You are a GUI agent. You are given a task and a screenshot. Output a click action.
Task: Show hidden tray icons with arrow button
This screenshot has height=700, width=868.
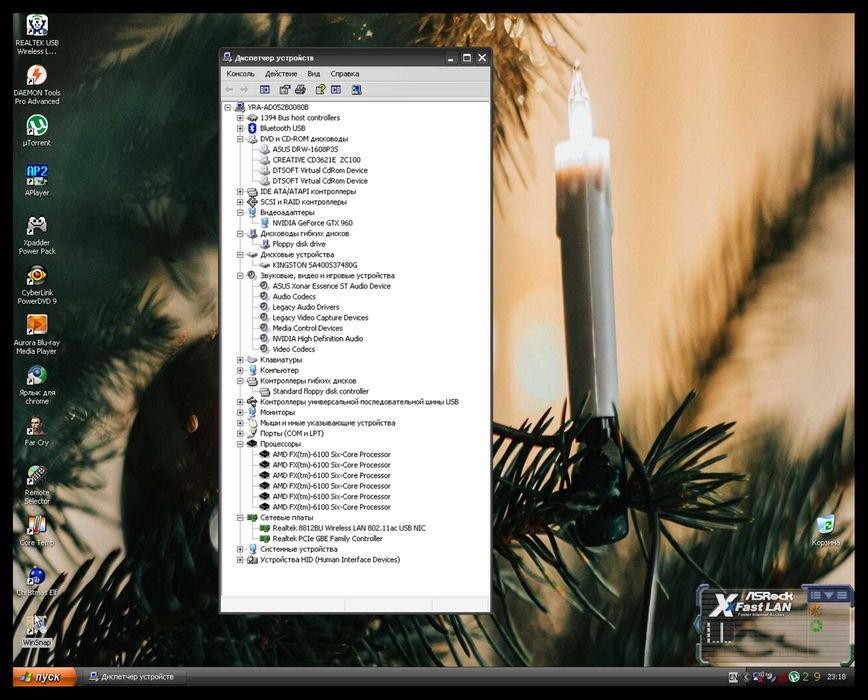point(746,677)
